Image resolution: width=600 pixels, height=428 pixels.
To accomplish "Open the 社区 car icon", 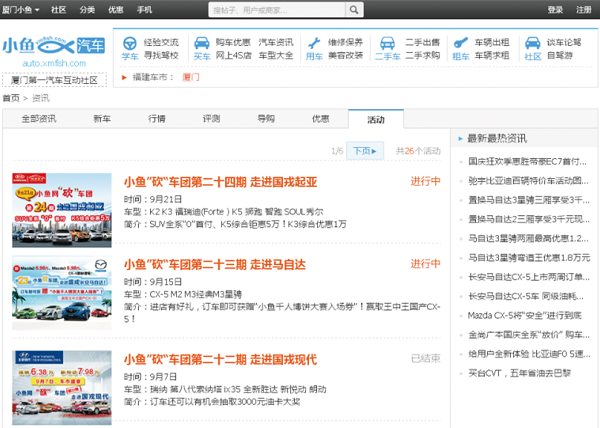I will coord(533,43).
